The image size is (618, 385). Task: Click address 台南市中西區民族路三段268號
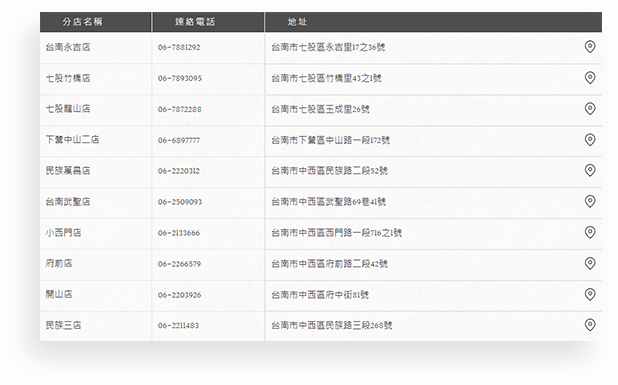[x=331, y=325]
